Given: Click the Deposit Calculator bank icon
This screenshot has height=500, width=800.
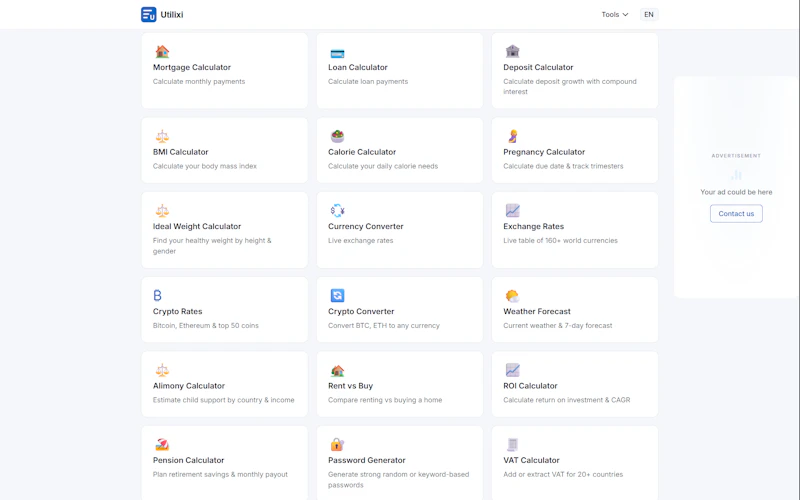Looking at the screenshot, I should (x=512, y=51).
